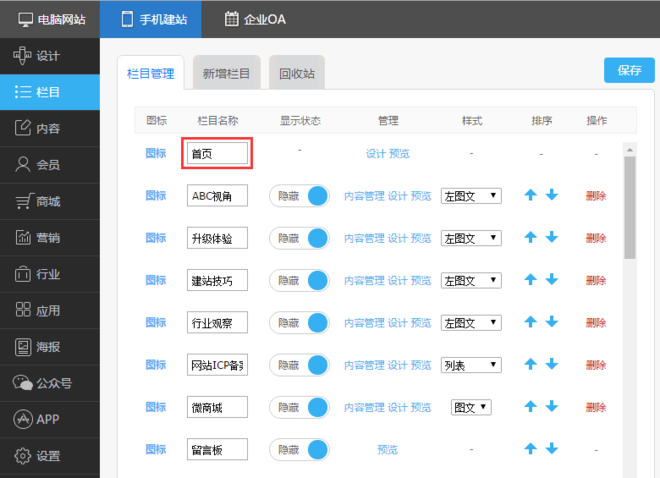Open 行业 sidebar section
This screenshot has height=478, width=660.
50,274
